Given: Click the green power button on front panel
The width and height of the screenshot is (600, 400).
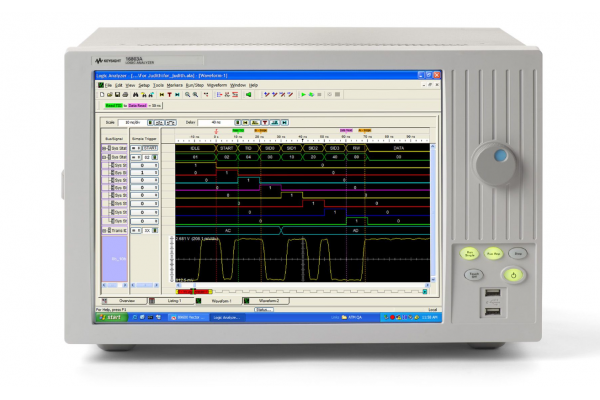Looking at the screenshot, I should [x=513, y=275].
